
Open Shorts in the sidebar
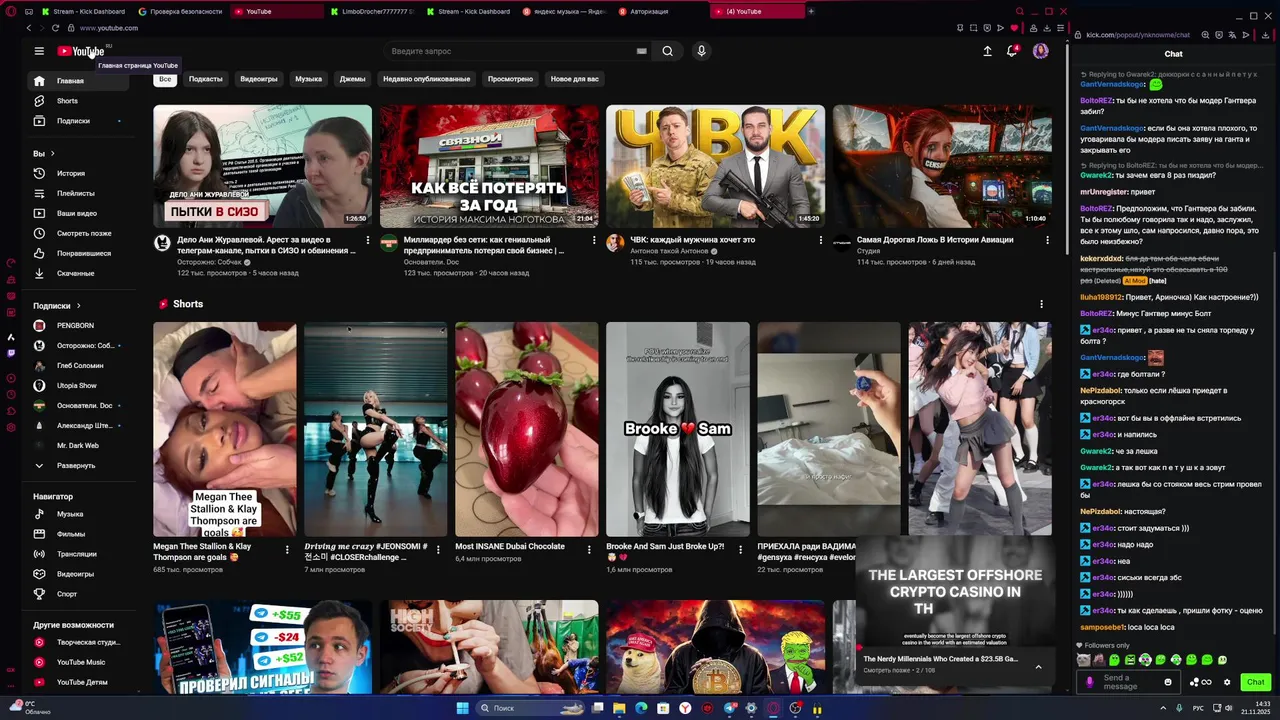[78, 101]
